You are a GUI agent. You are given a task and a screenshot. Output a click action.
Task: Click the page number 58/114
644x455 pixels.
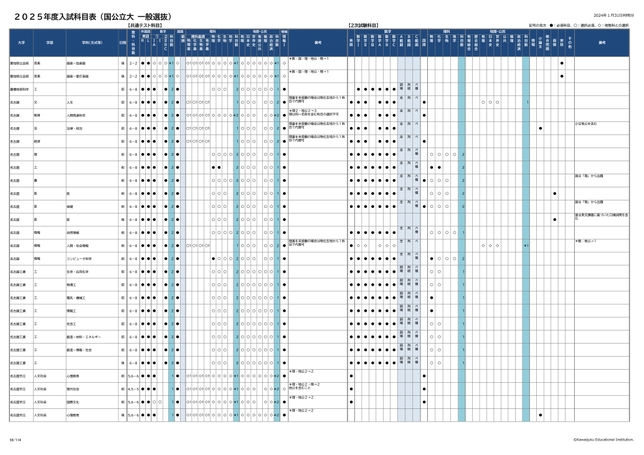click(15, 437)
